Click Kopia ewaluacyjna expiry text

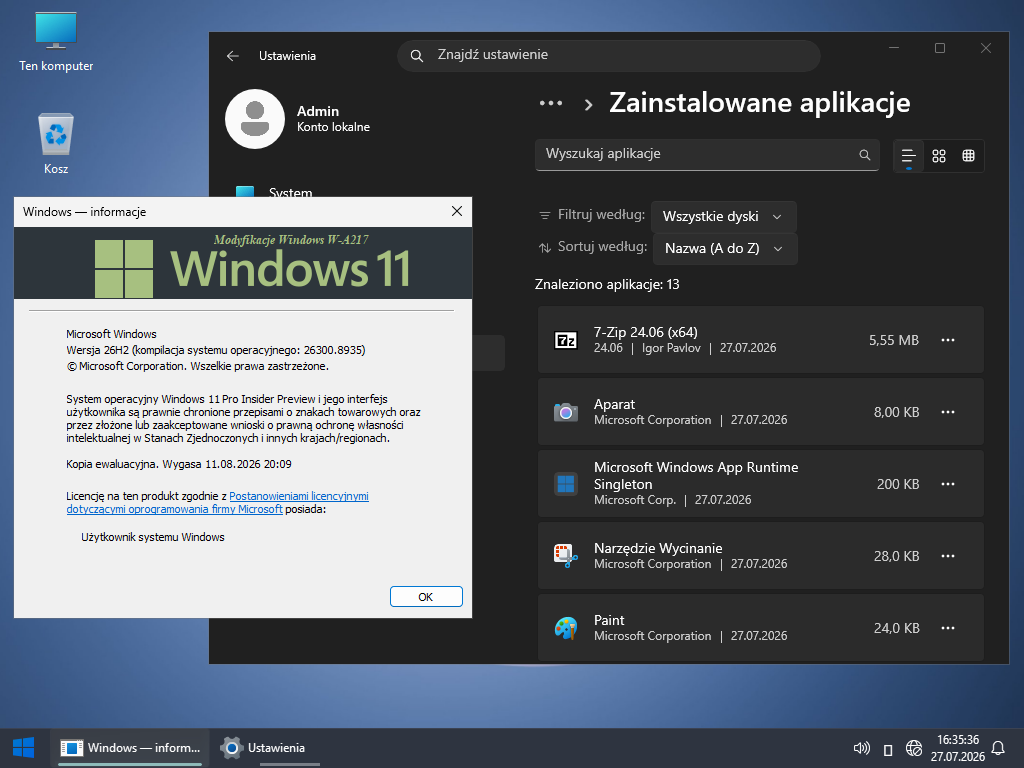click(179, 464)
